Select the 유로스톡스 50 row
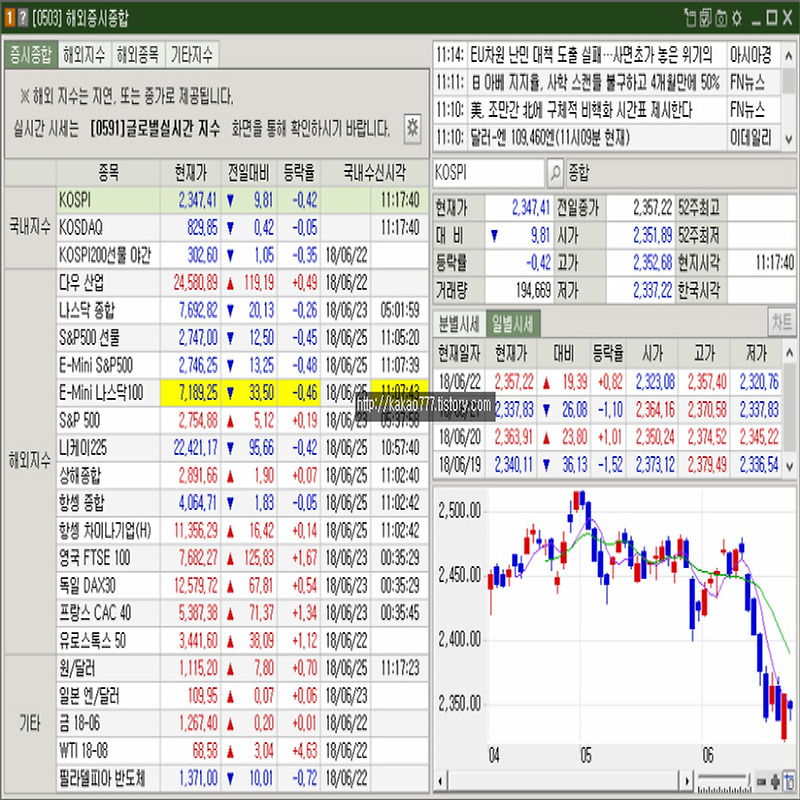800x800 pixels. point(242,641)
